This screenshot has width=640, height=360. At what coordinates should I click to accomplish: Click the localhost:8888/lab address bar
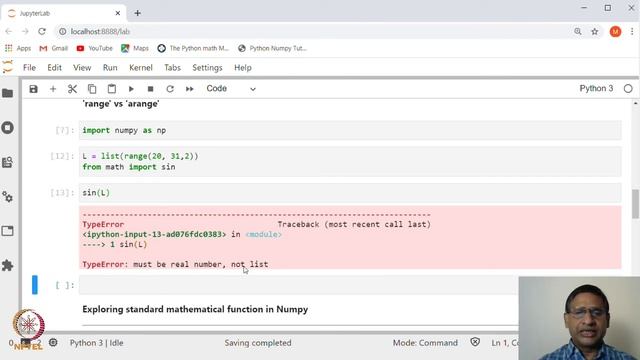coord(312,31)
